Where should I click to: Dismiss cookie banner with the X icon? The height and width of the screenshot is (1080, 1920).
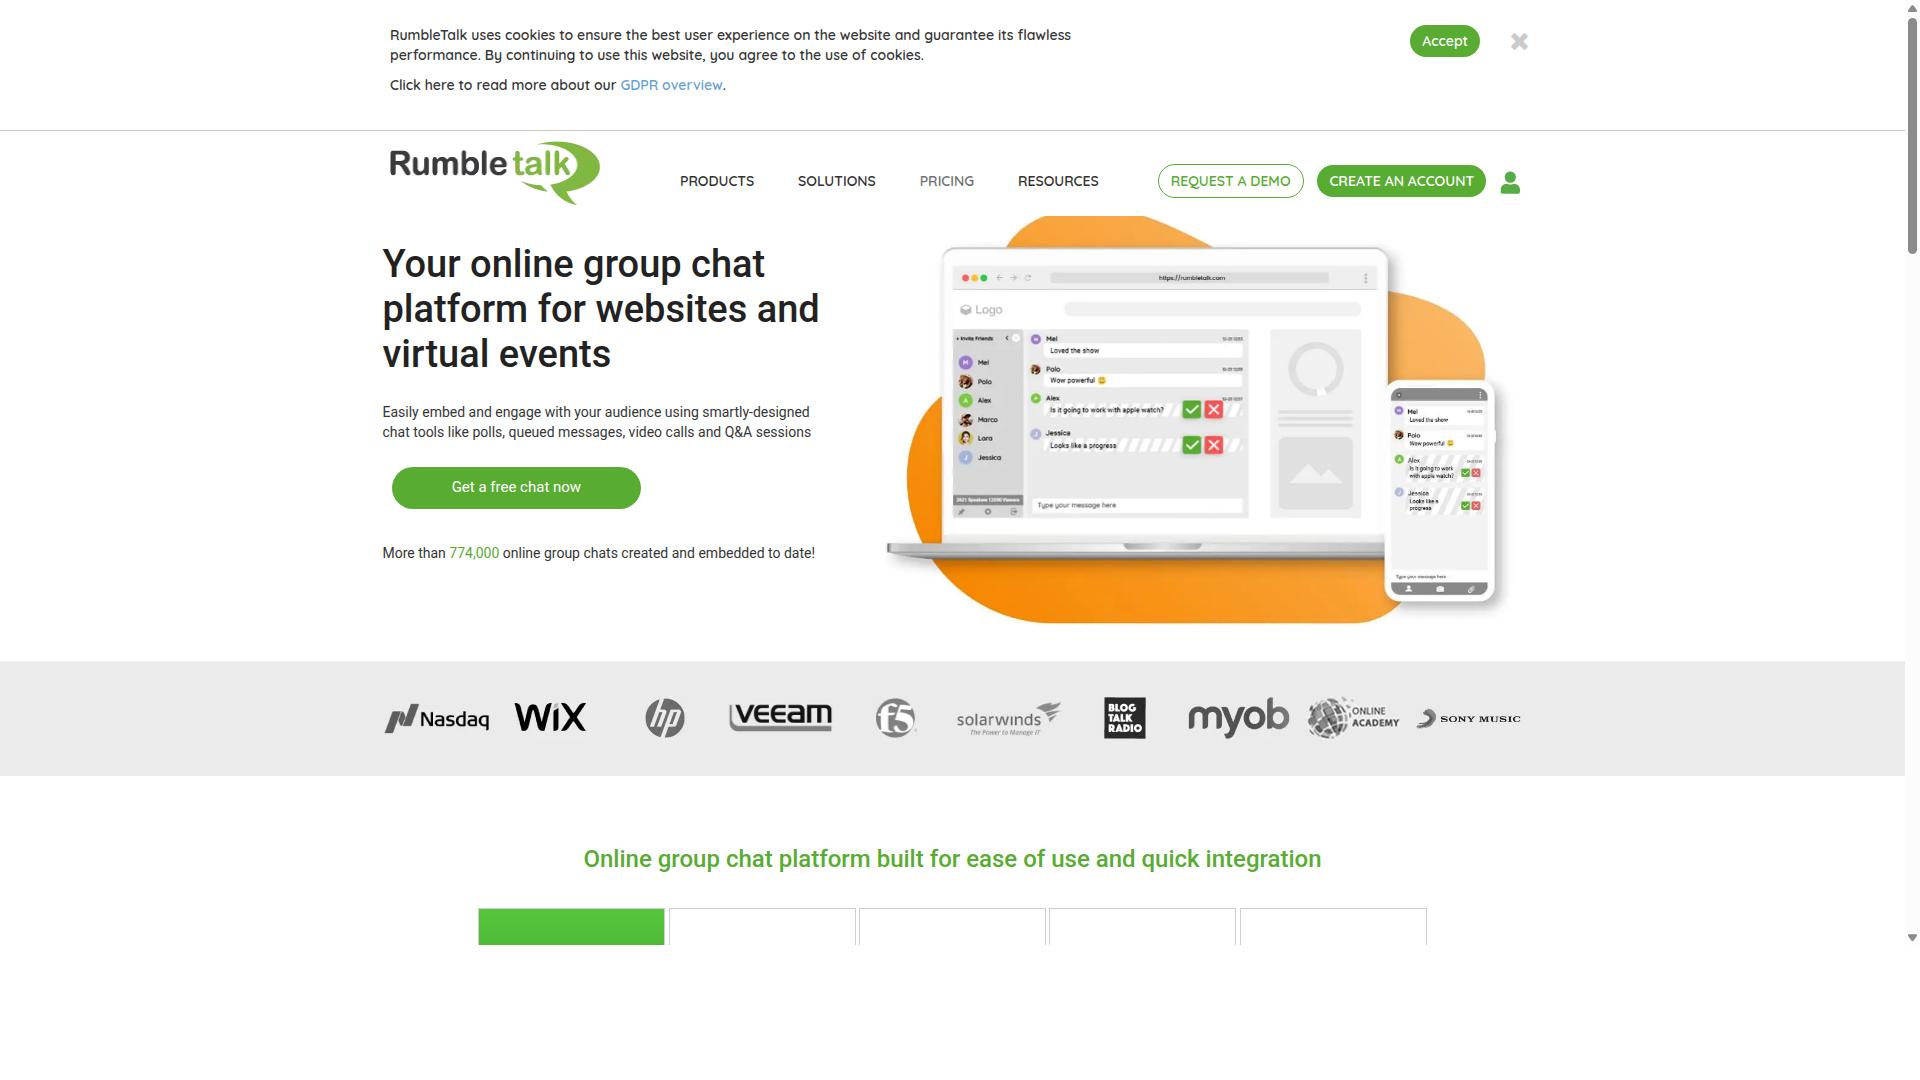(x=1519, y=41)
